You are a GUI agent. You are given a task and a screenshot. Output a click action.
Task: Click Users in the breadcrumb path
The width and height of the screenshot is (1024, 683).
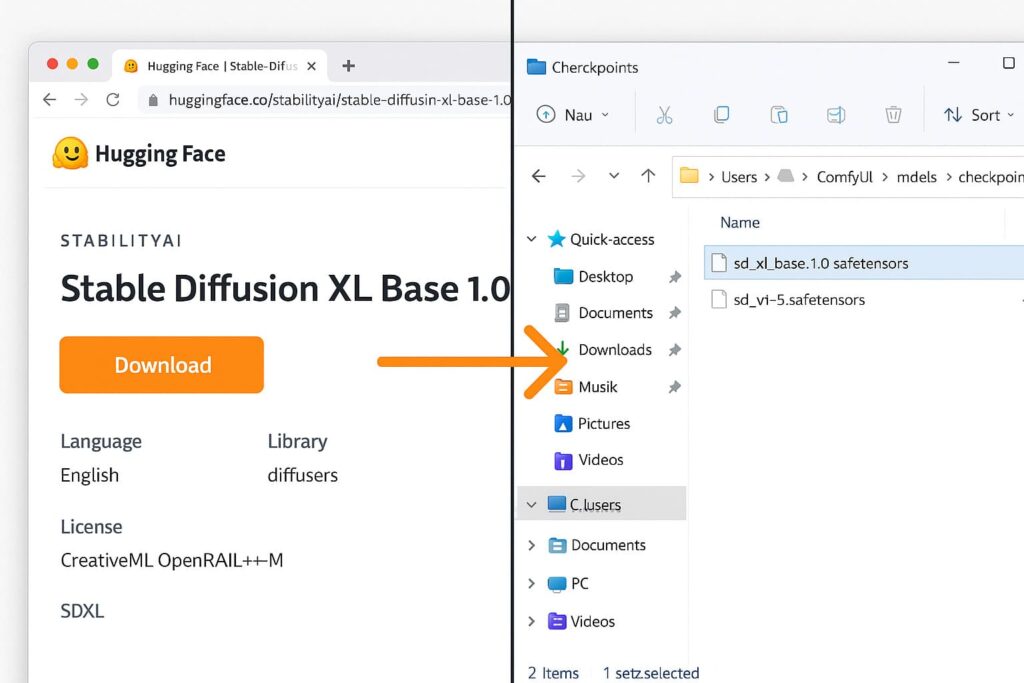click(739, 177)
